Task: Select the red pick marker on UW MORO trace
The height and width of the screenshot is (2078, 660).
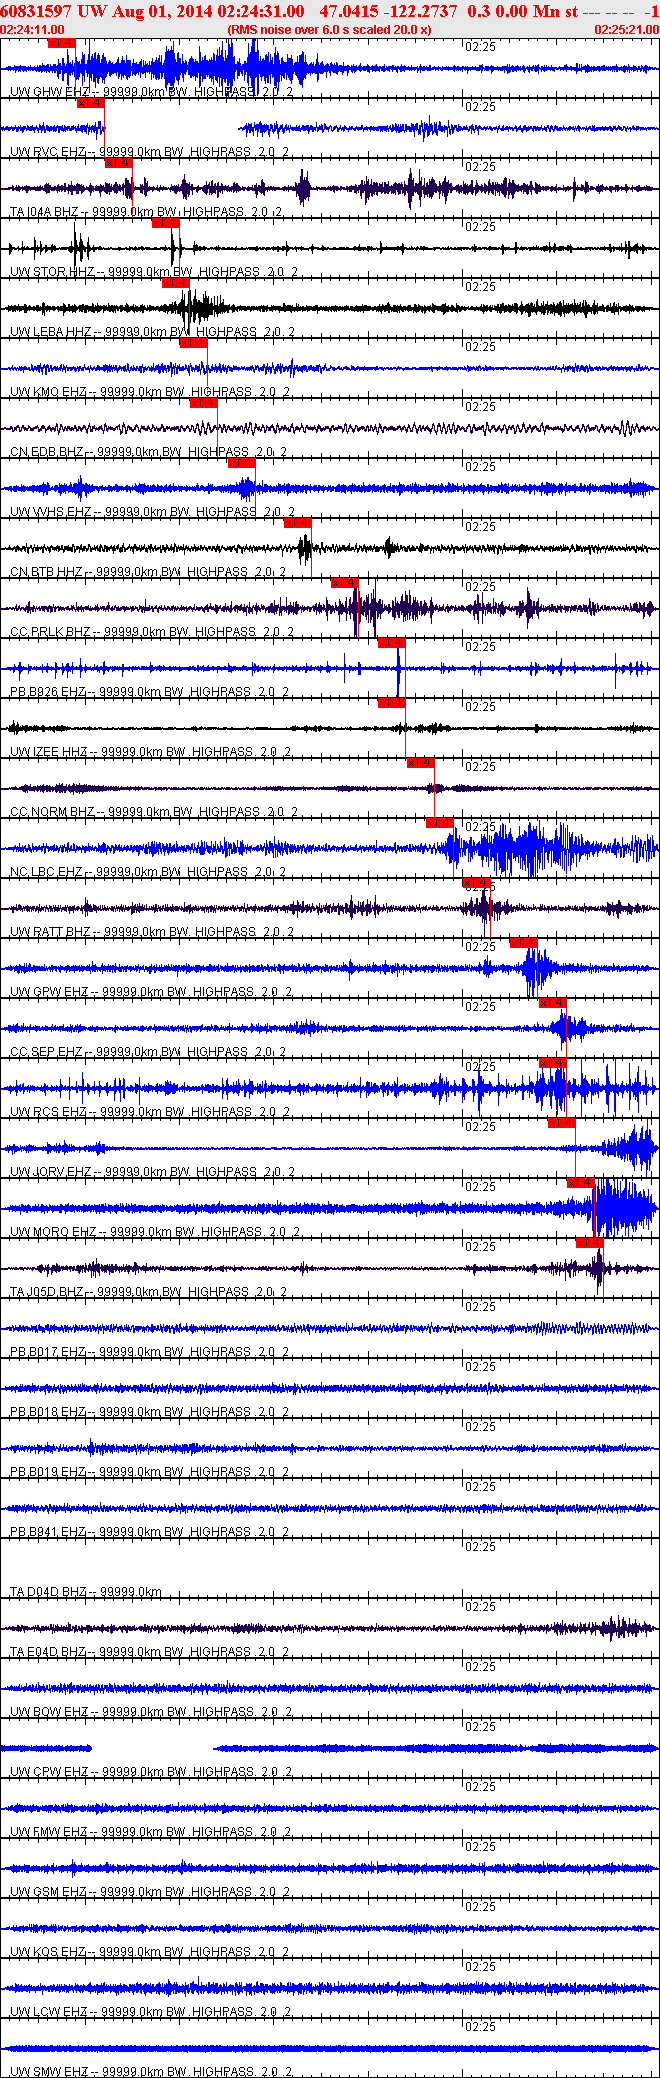Action: click(x=580, y=1183)
